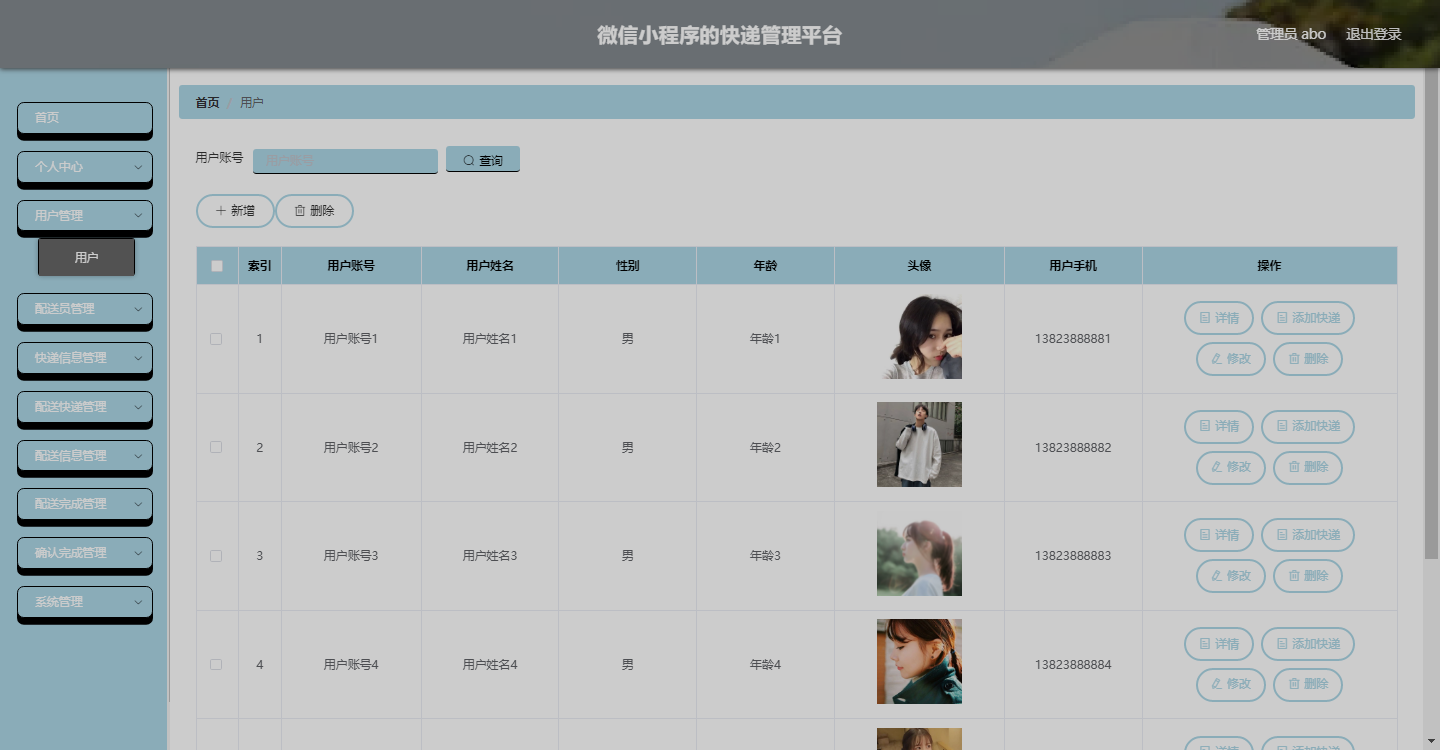Click 详情 document icon for 用户账号1
This screenshot has width=1440, height=750.
pos(1205,318)
